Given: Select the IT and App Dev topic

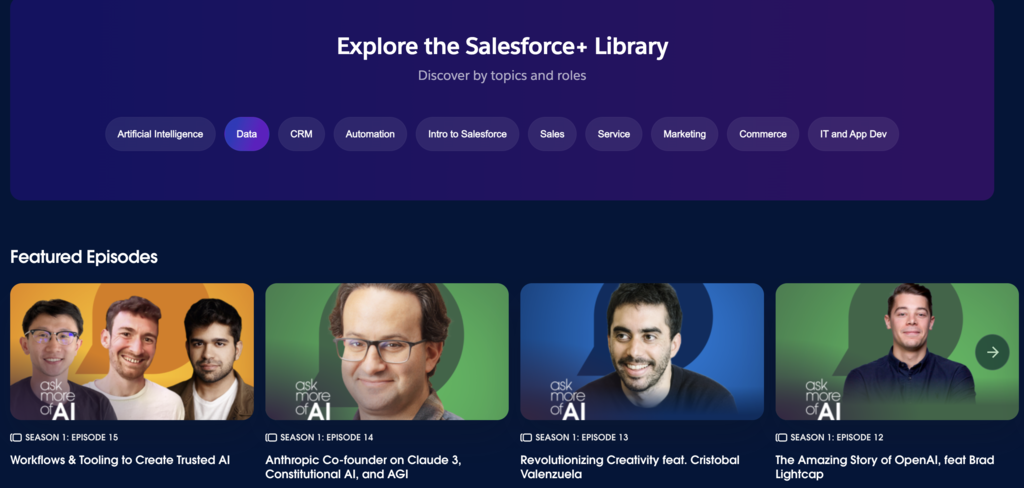Looking at the screenshot, I should click(x=853, y=134).
